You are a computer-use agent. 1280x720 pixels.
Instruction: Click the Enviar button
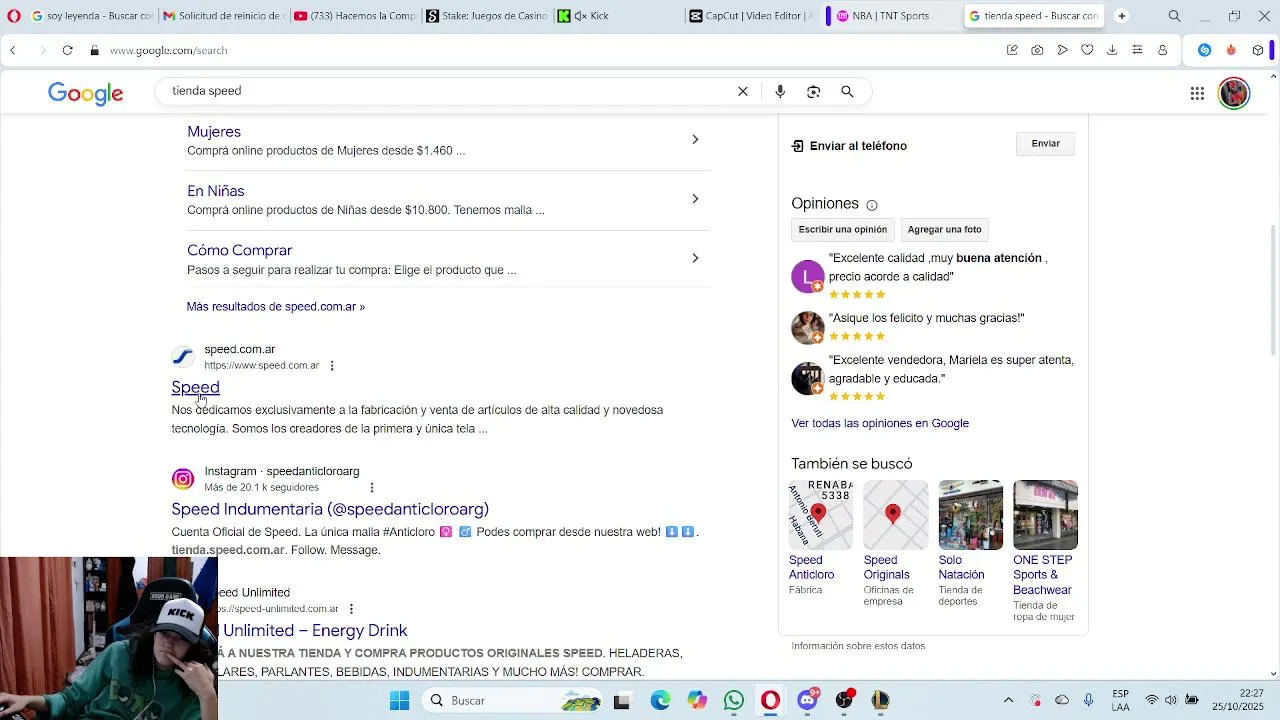(1045, 144)
